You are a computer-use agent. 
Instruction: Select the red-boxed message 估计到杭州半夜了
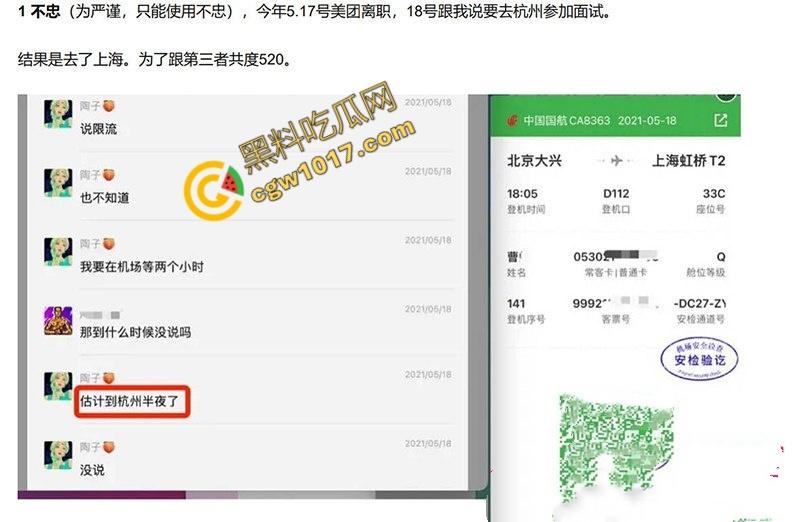coord(132,404)
